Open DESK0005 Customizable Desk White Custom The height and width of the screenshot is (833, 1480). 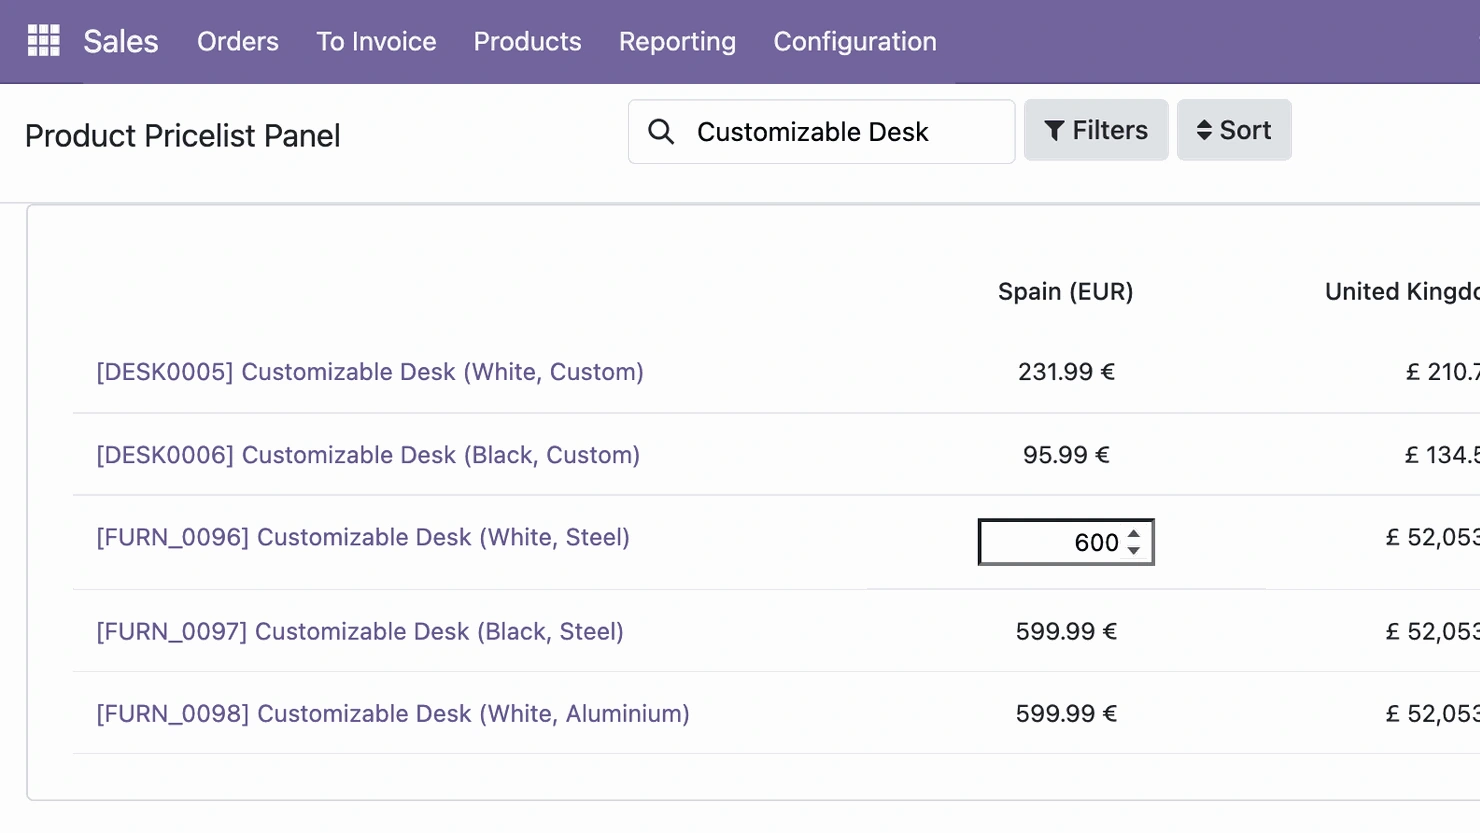point(369,371)
